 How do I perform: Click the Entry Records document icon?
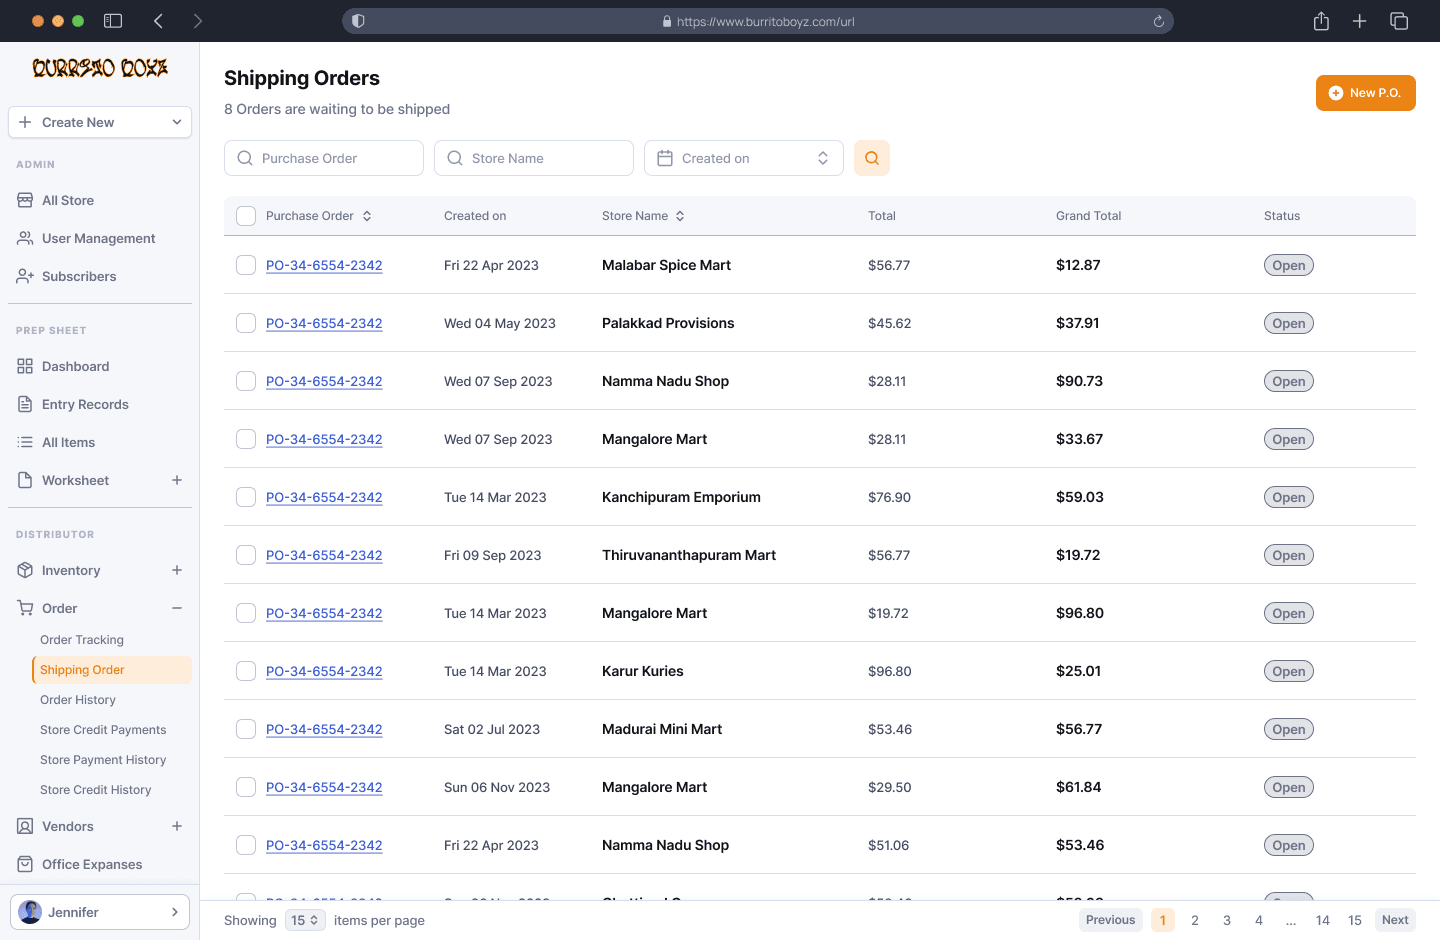pos(25,404)
